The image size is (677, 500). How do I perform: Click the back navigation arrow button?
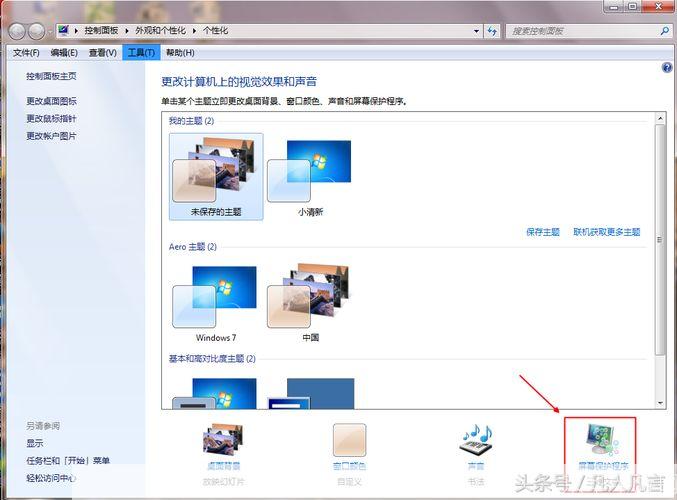(x=17, y=31)
